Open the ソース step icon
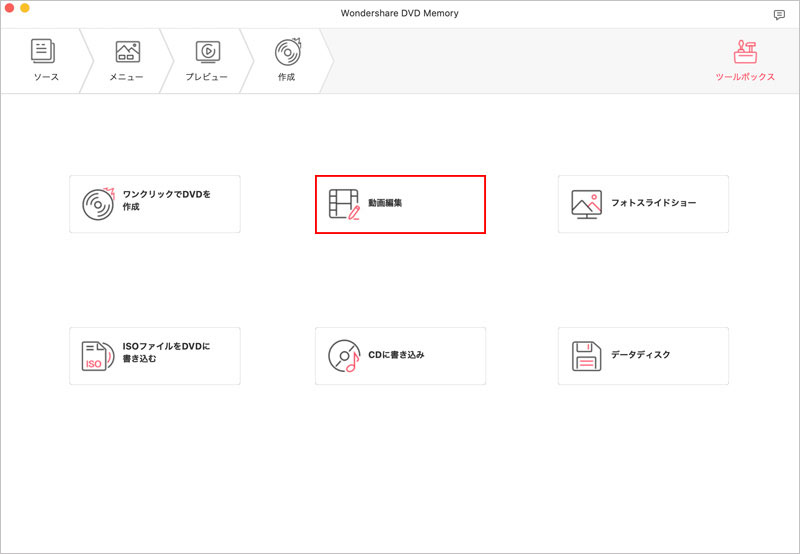 43,52
